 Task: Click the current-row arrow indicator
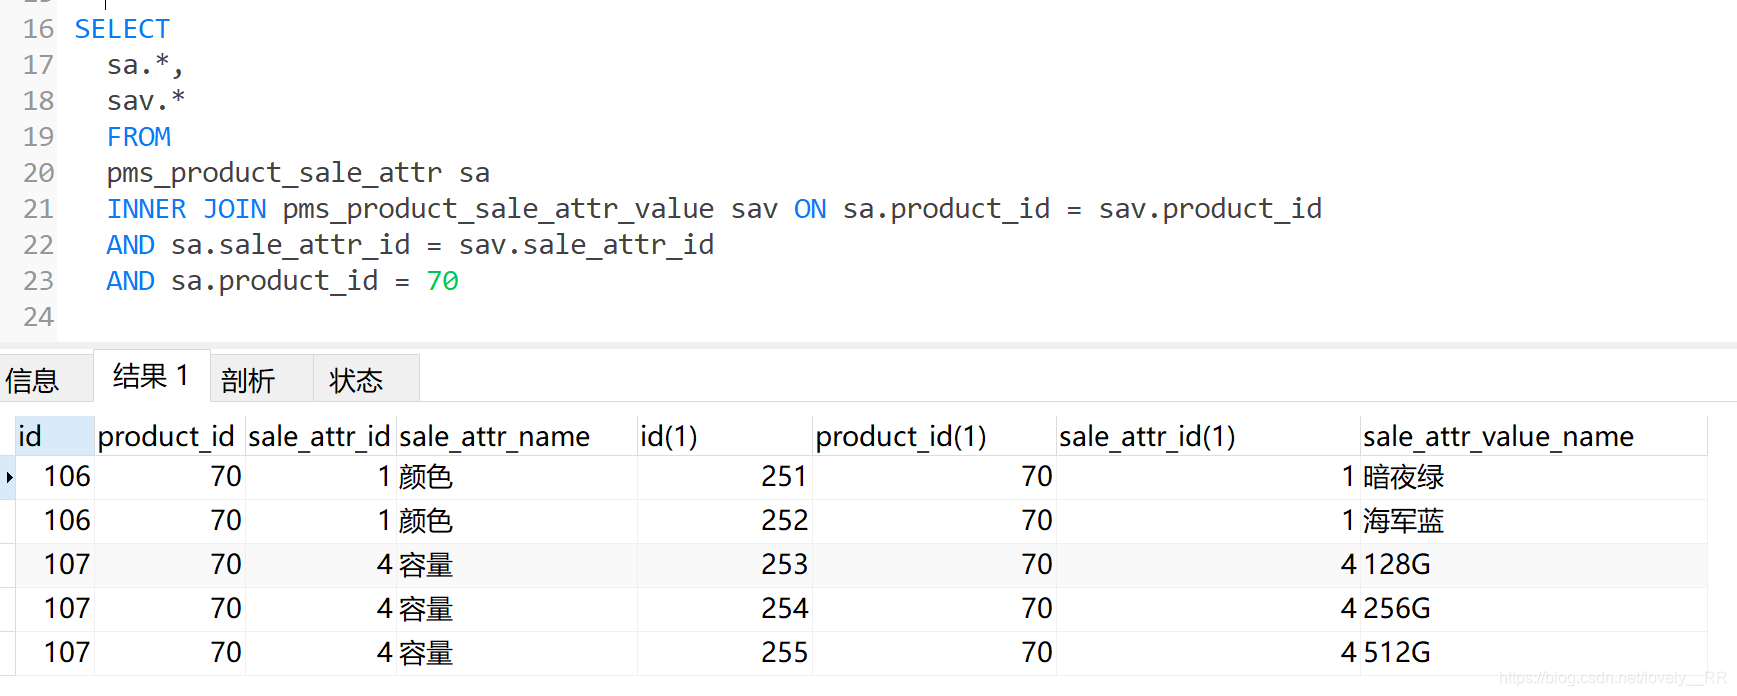click(x=9, y=477)
